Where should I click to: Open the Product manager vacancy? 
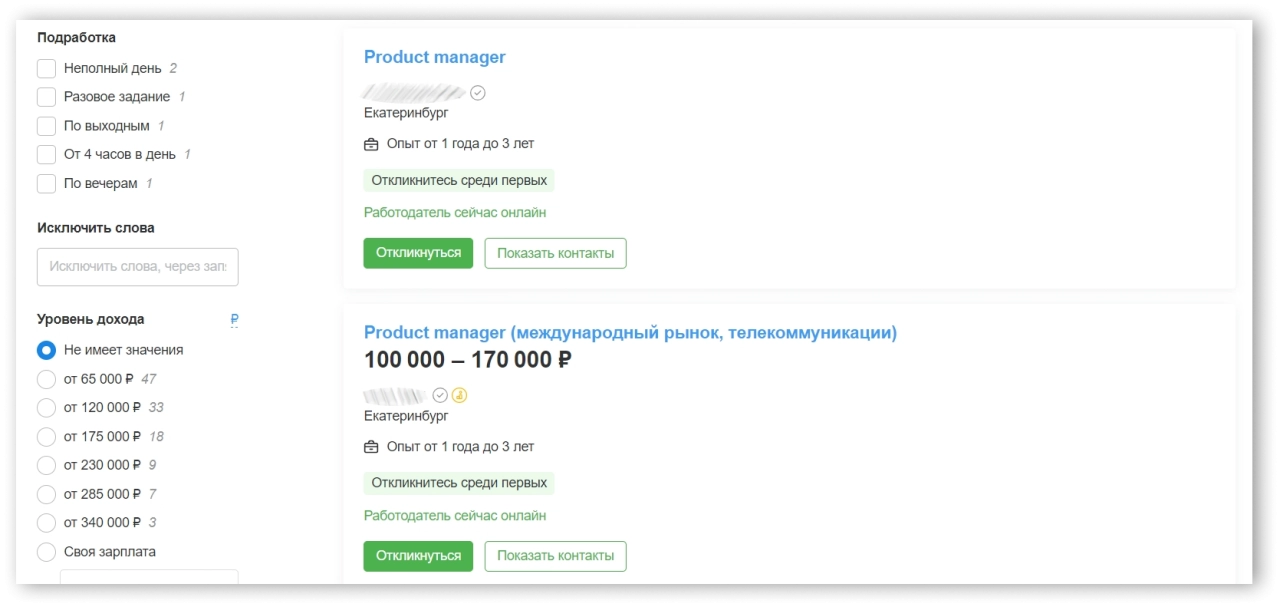point(434,57)
